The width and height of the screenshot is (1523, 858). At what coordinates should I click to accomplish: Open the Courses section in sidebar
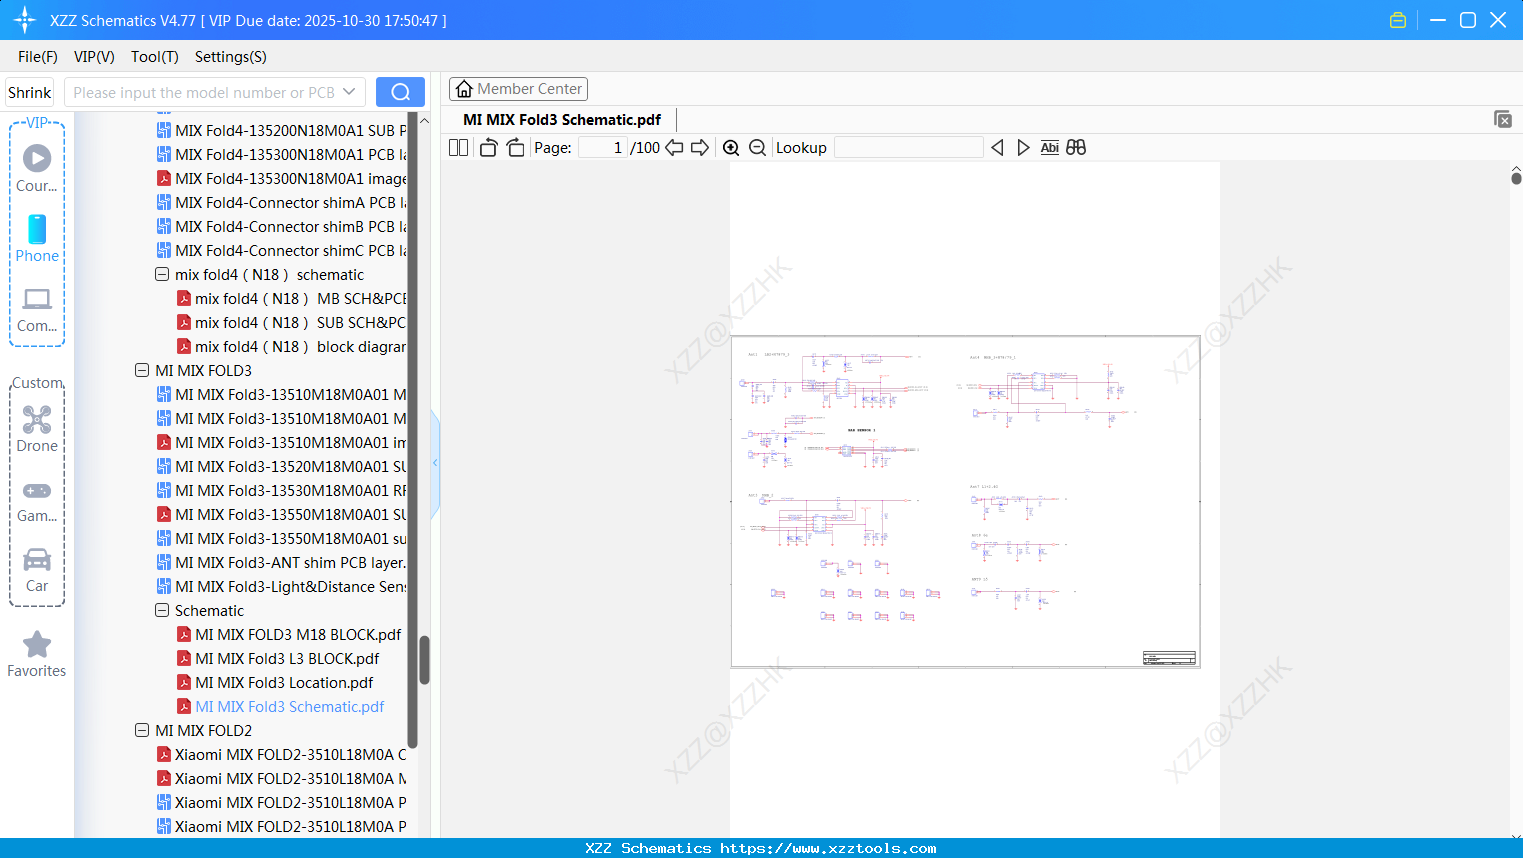(x=37, y=169)
